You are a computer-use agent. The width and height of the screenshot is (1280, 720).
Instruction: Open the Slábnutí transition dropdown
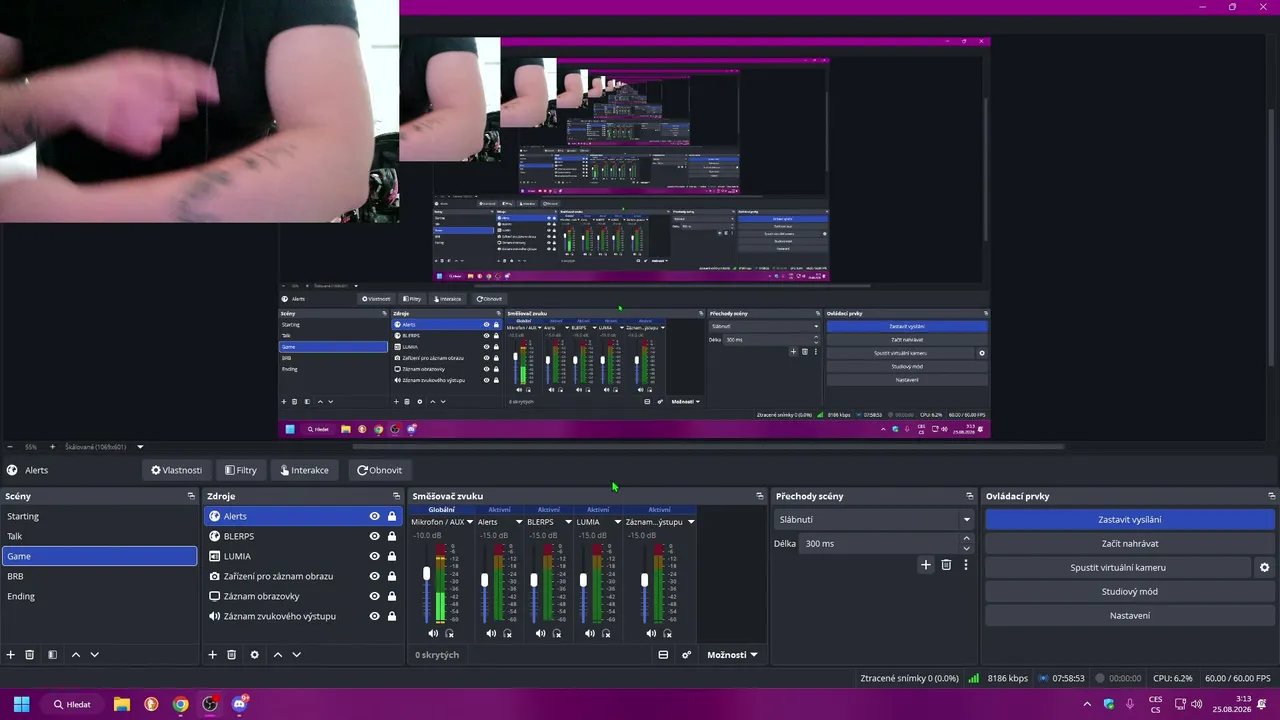coord(874,520)
